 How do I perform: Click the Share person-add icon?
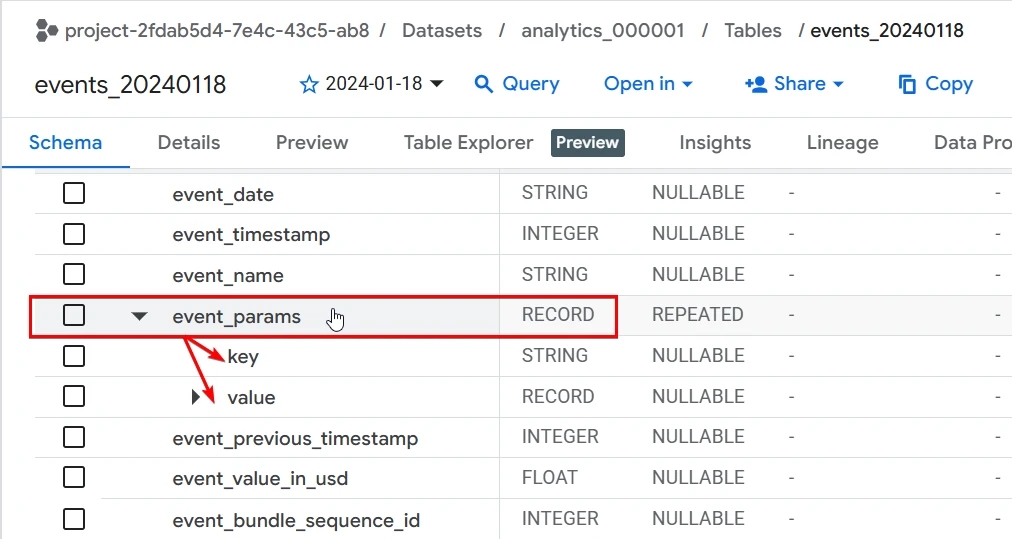pyautogui.click(x=756, y=84)
